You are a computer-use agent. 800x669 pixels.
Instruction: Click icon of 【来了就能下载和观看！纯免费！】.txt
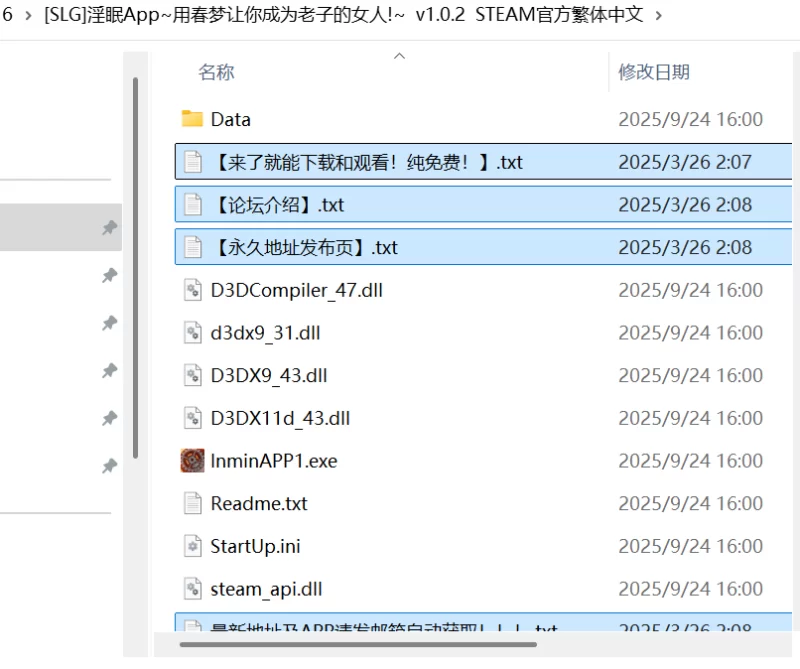(x=192, y=162)
